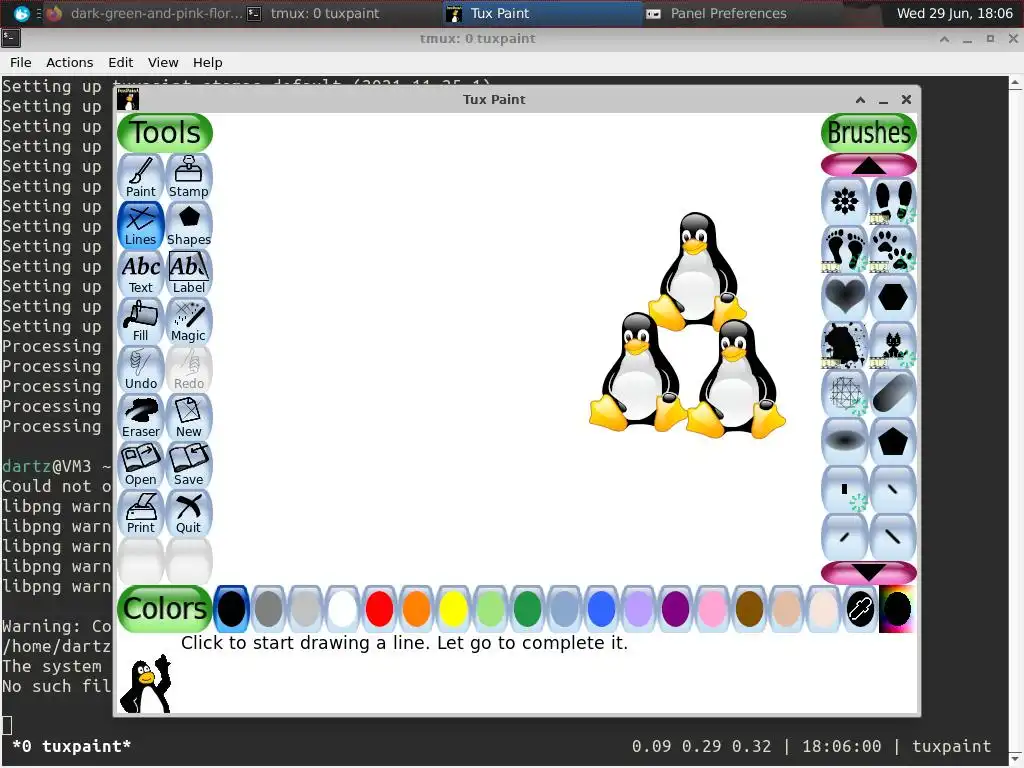Select the Lines tool
This screenshot has height=768, width=1024.
click(140, 225)
